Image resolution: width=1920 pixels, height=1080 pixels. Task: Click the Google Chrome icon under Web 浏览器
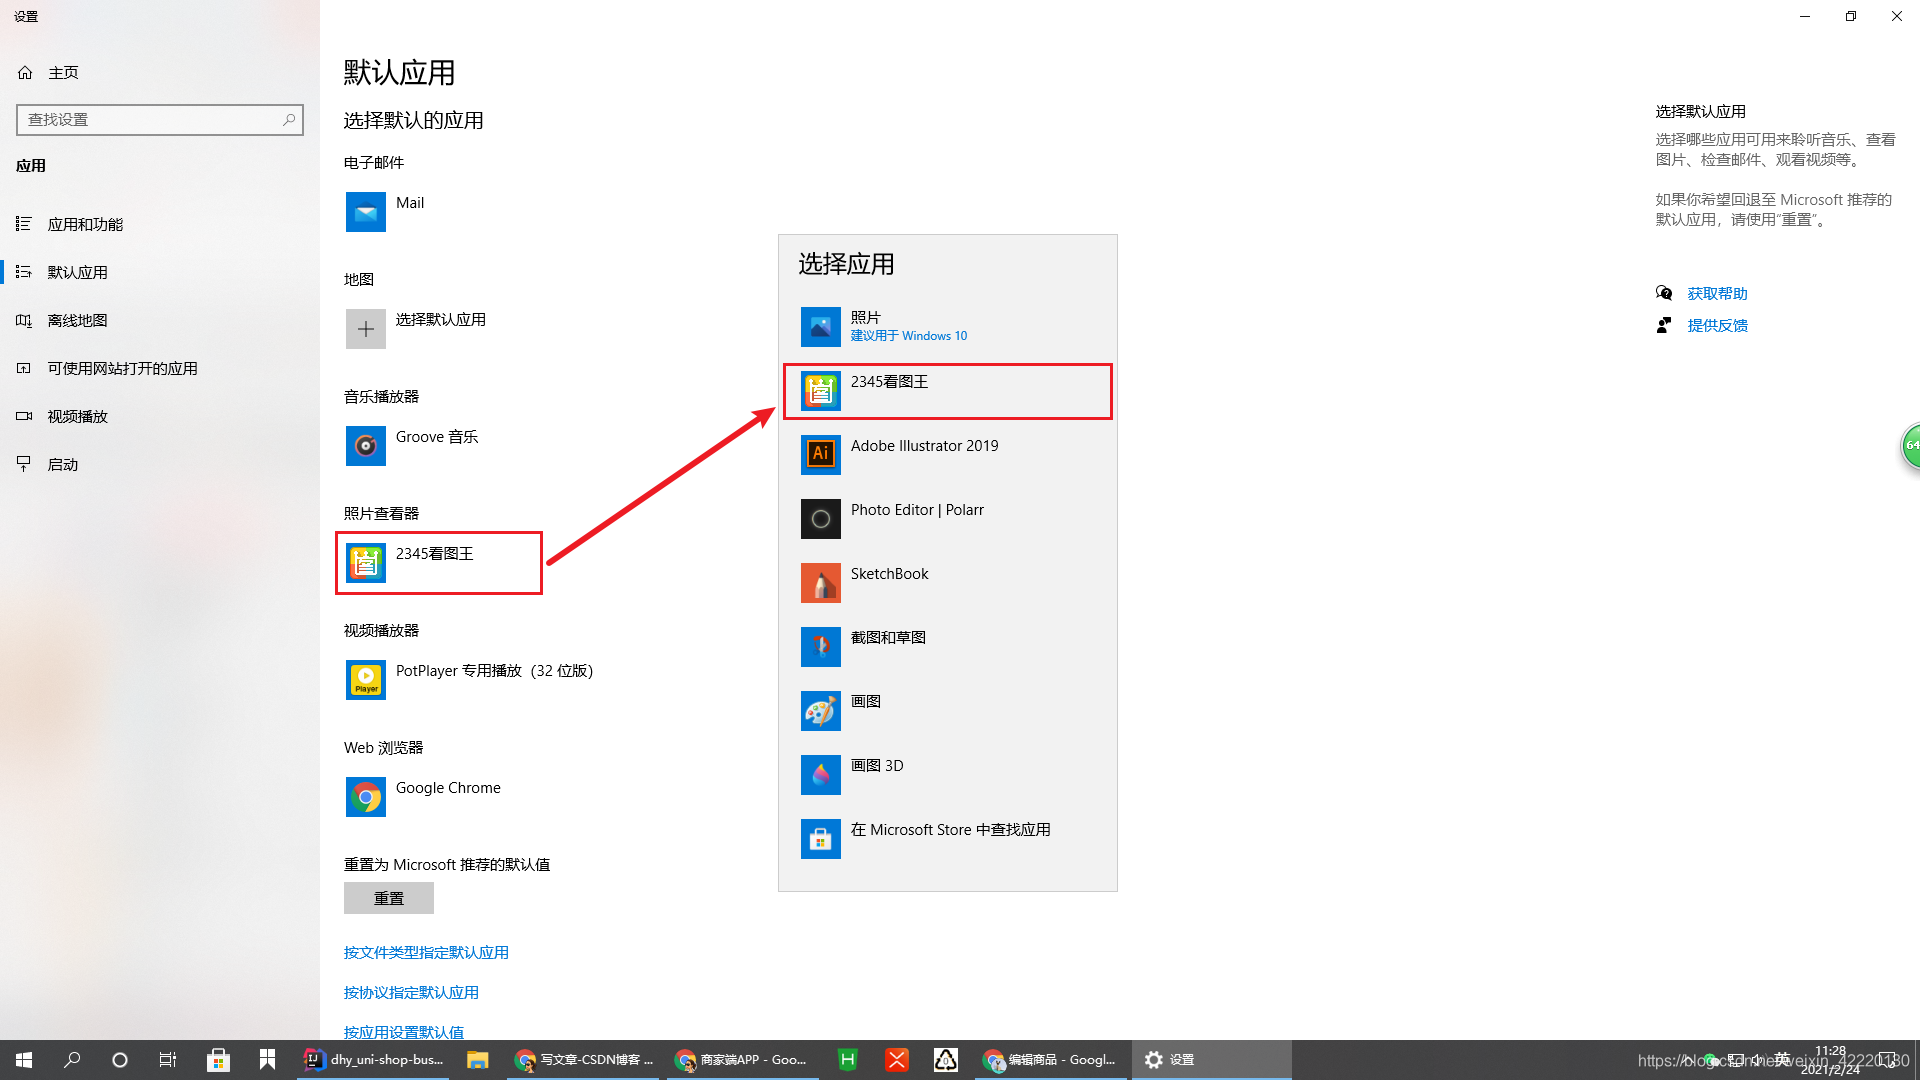366,797
